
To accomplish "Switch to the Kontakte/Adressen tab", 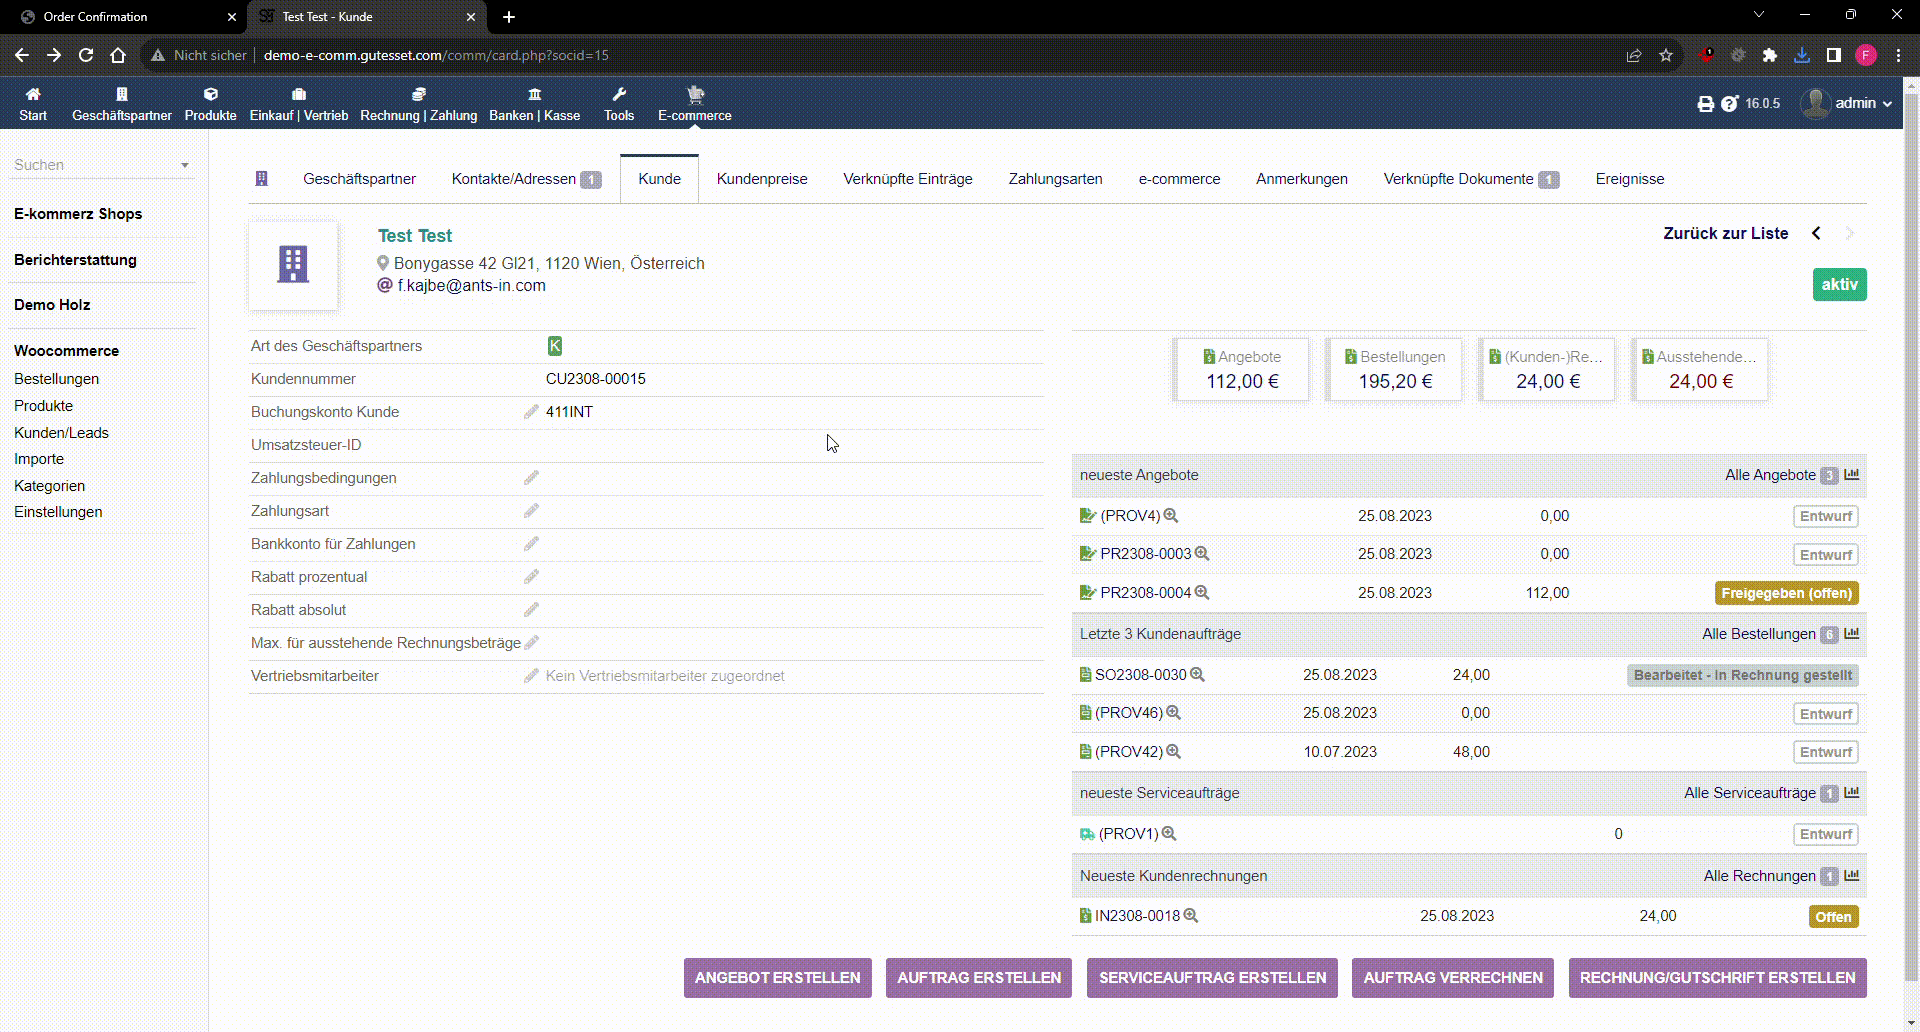I will point(526,179).
